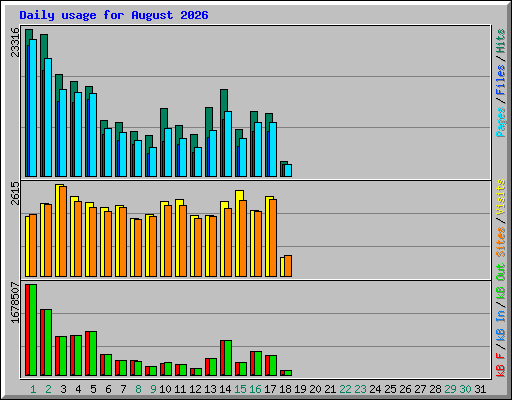Image resolution: width=512 pixels, height=400 pixels.
Task: Click day 6 label on x-axis
Action: (108, 389)
